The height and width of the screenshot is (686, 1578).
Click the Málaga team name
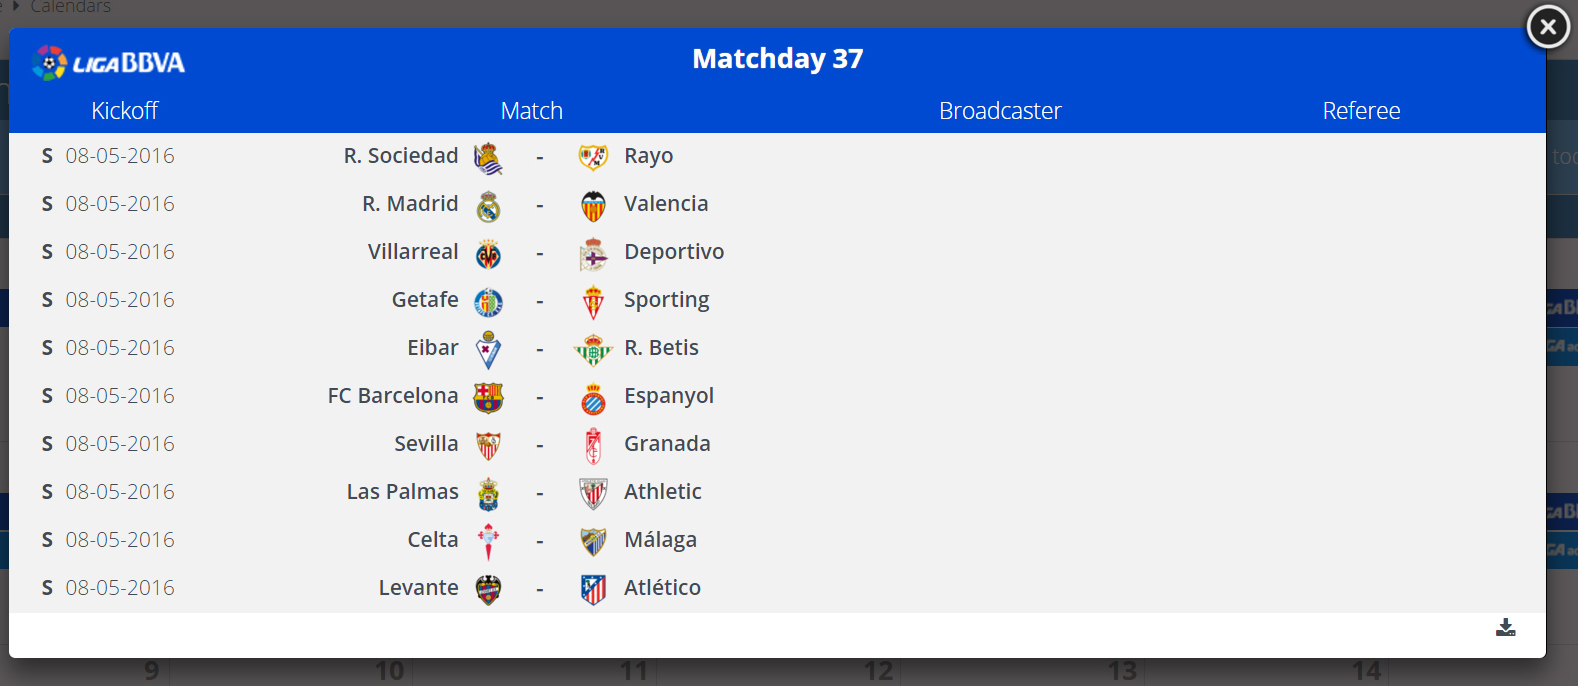[x=660, y=540]
